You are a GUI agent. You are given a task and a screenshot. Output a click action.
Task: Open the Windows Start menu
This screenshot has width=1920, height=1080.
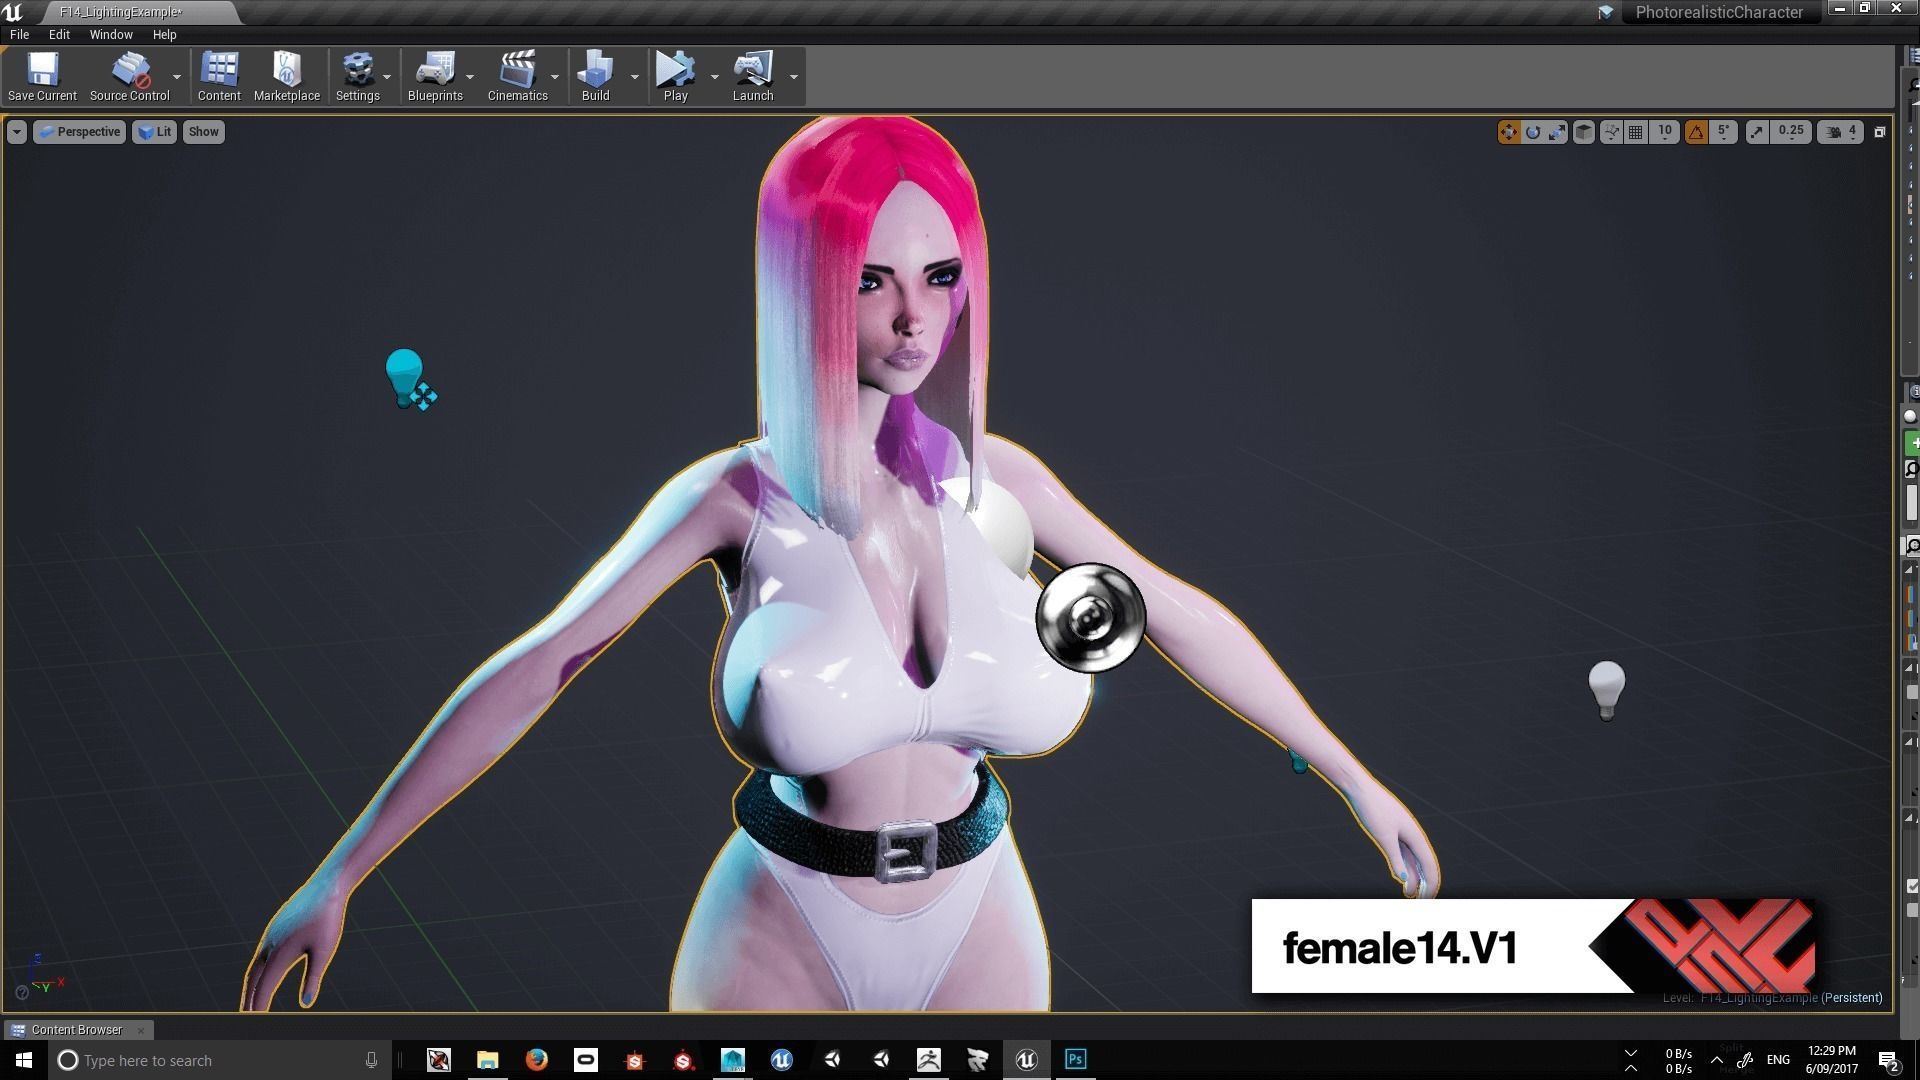pyautogui.click(x=24, y=1060)
